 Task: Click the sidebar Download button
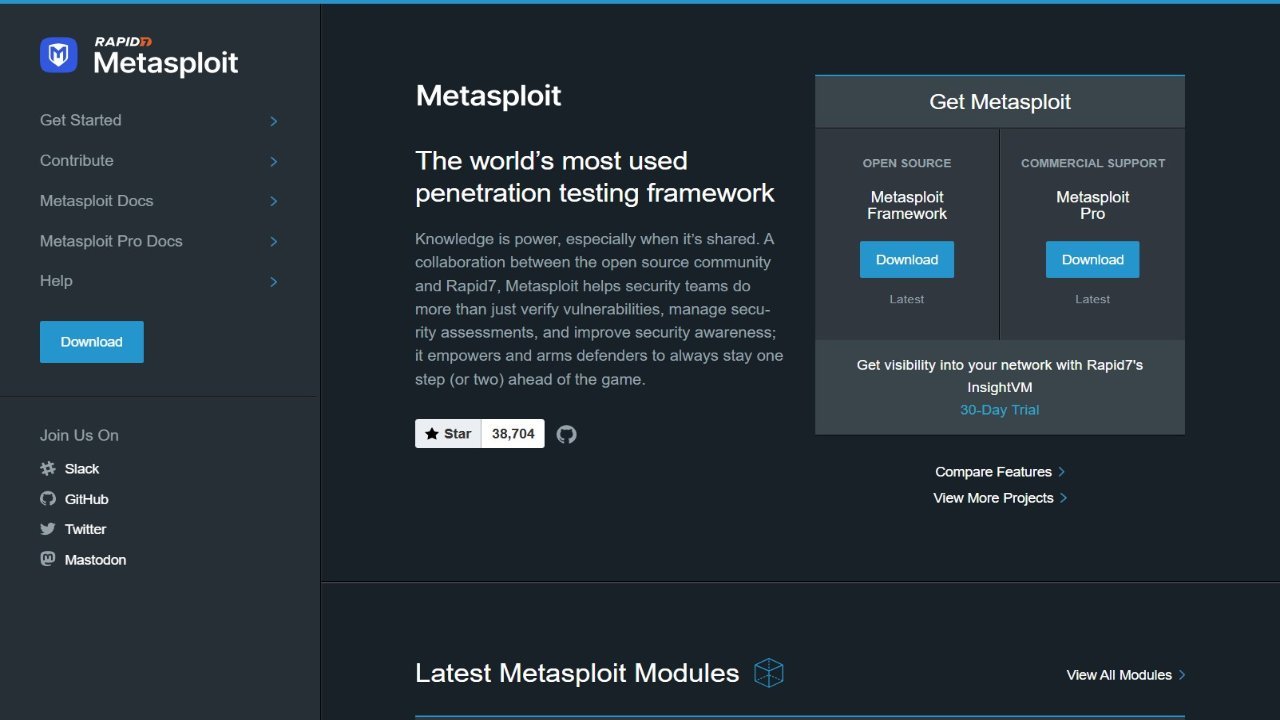(x=92, y=342)
